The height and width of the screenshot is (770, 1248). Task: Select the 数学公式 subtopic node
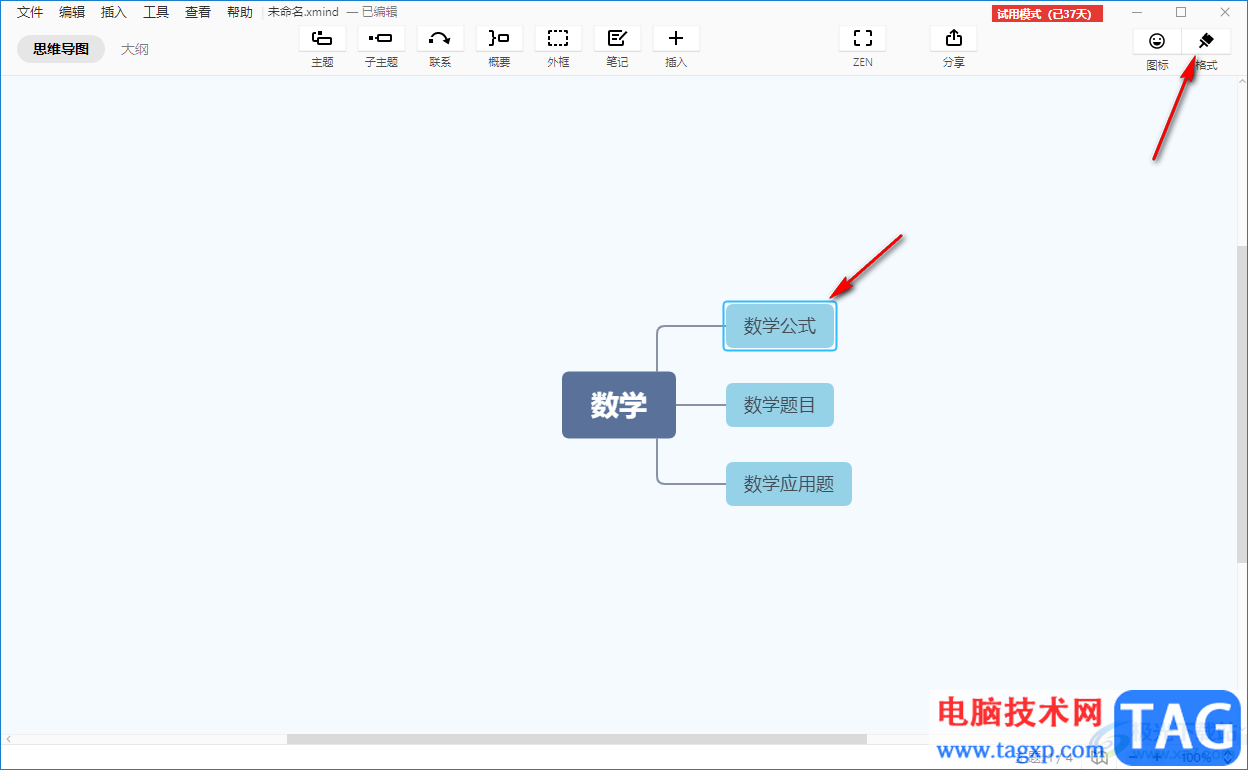pyautogui.click(x=780, y=326)
